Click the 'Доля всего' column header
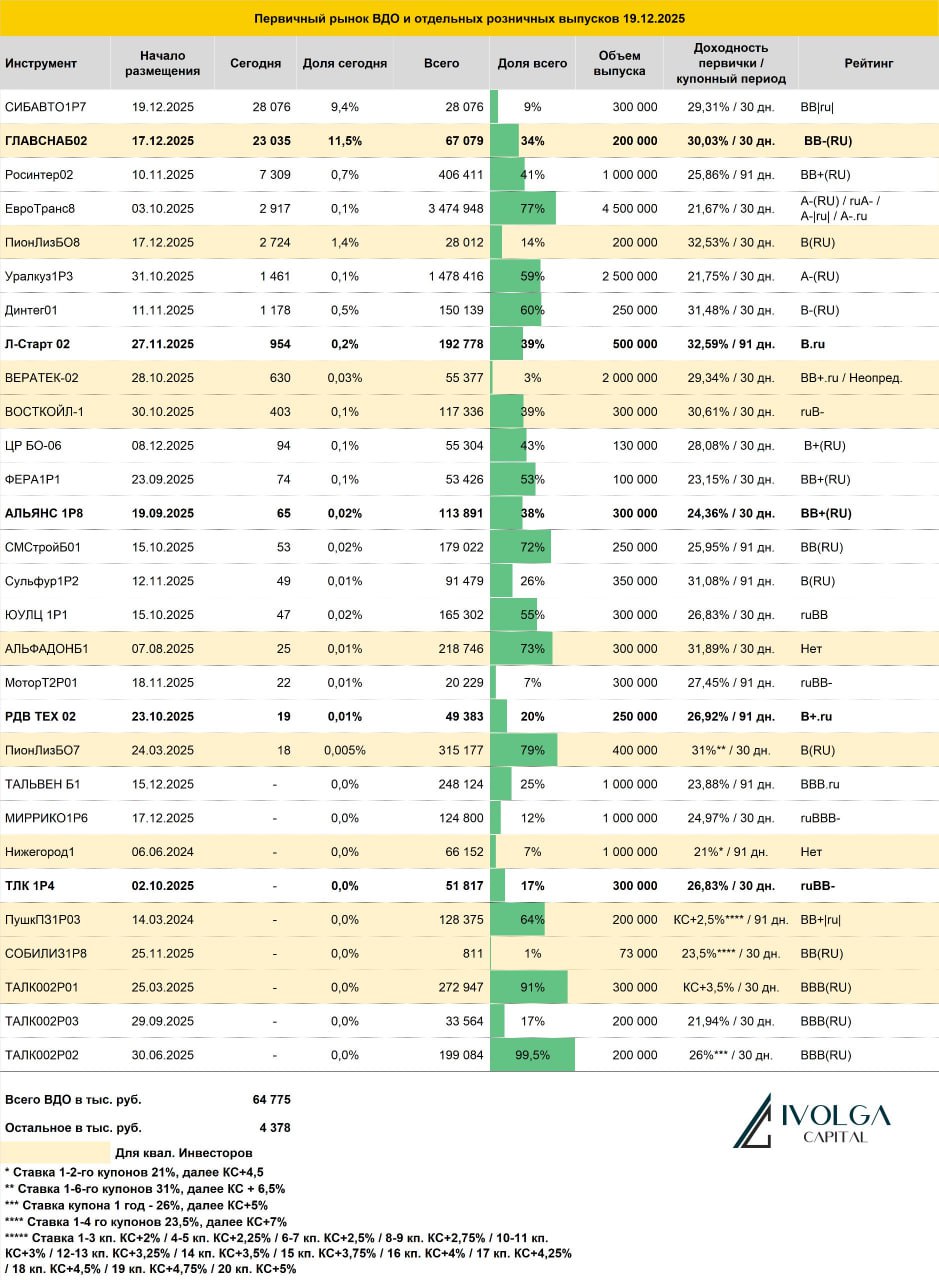 (x=532, y=63)
